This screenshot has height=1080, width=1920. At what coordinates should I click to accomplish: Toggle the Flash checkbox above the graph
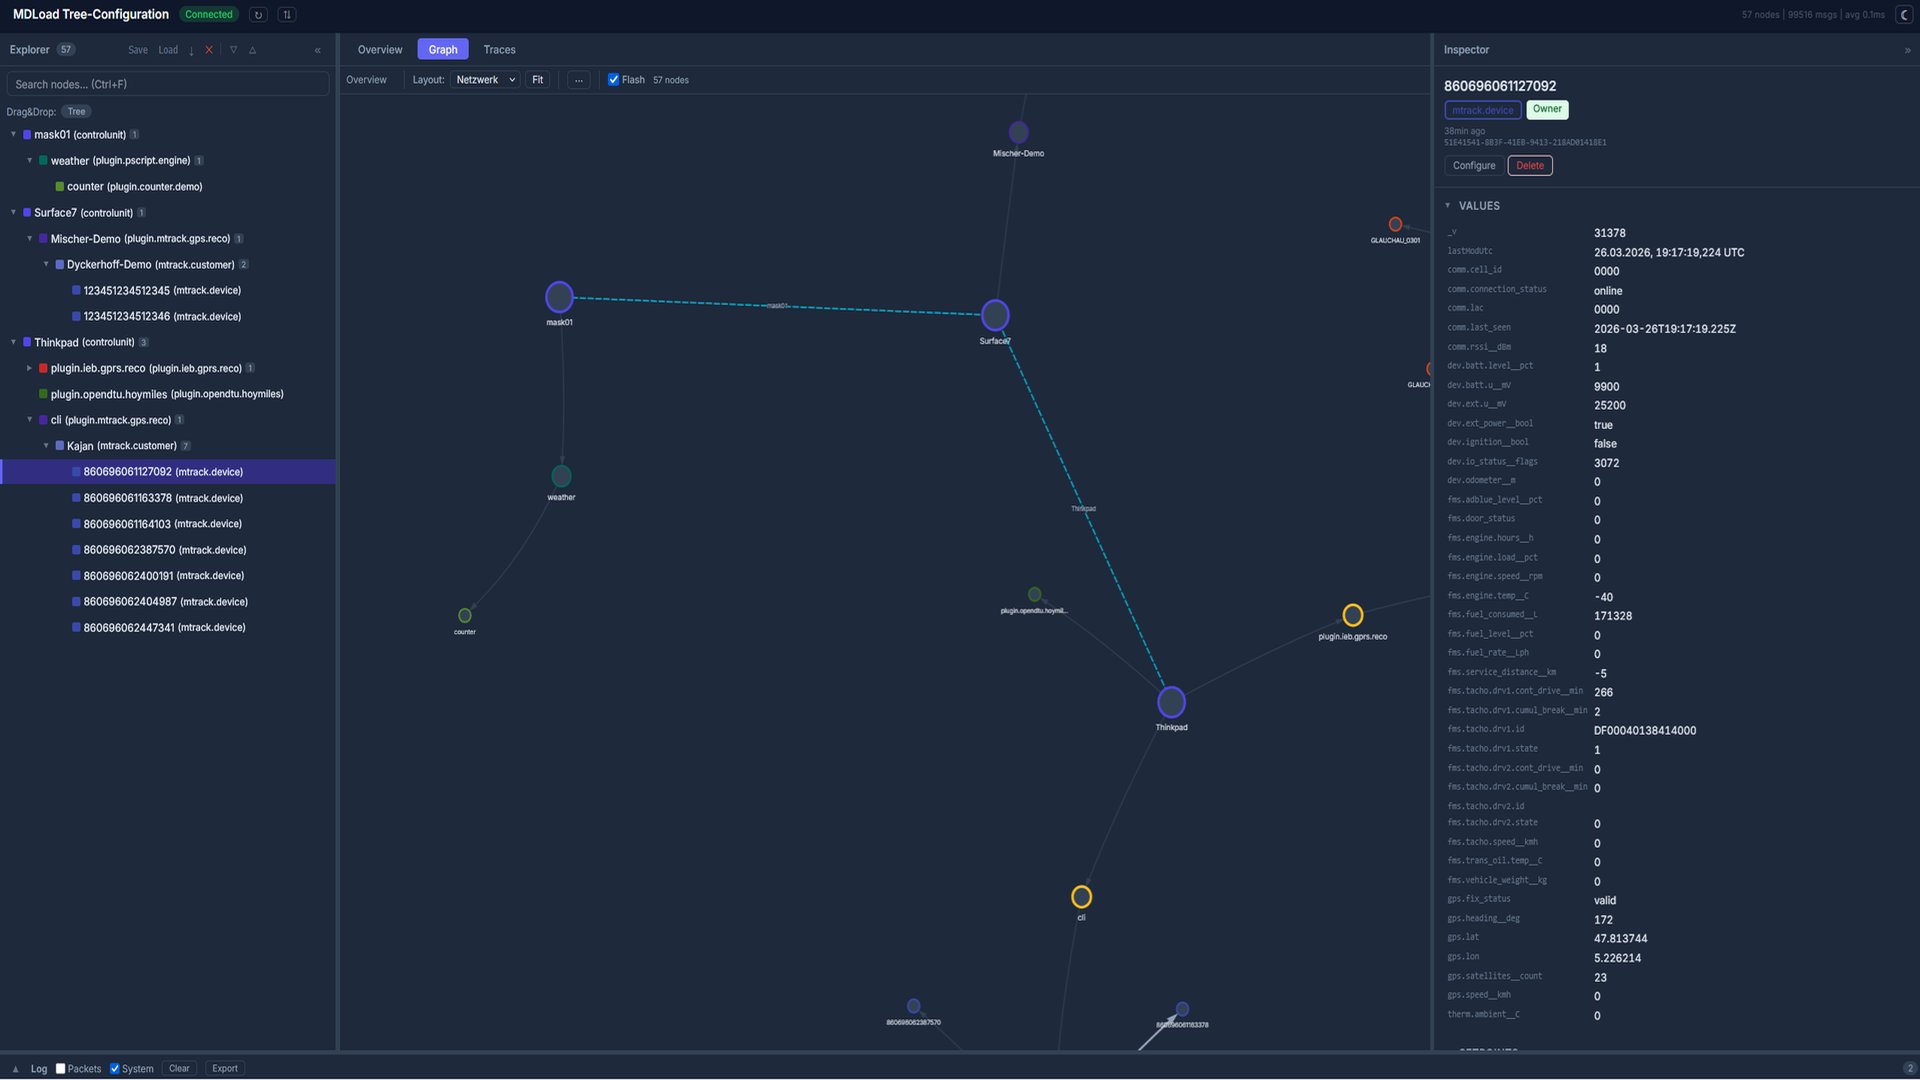(x=613, y=79)
